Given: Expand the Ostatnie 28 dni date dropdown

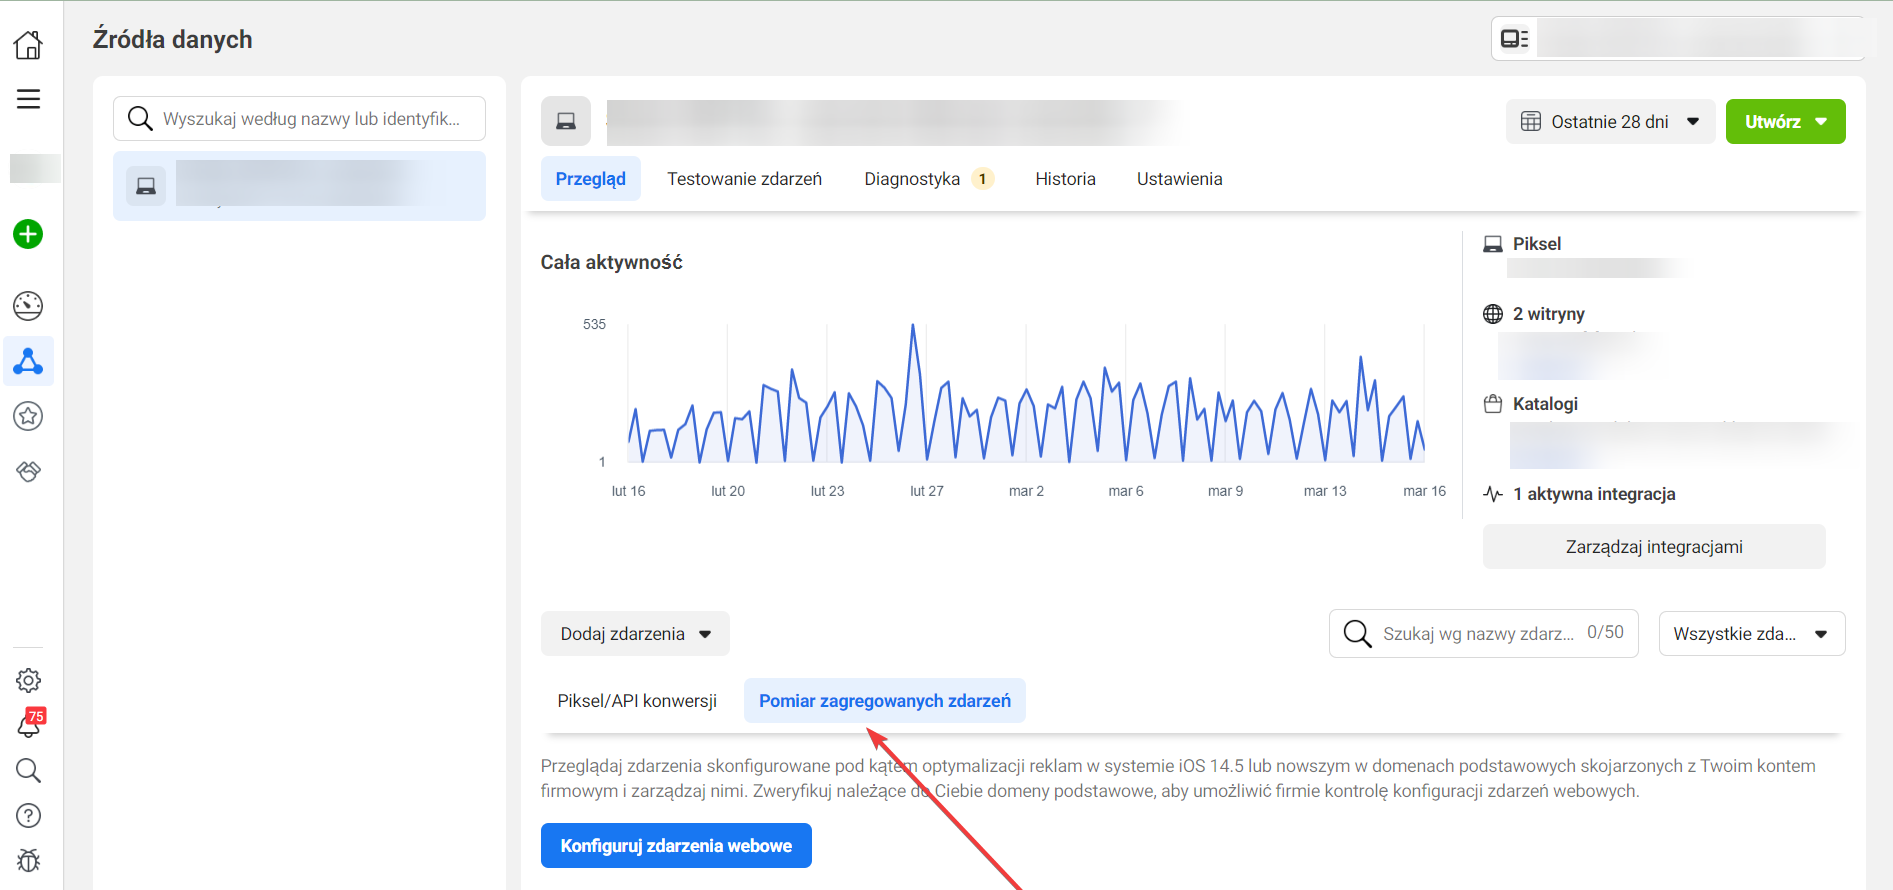Looking at the screenshot, I should [x=1610, y=122].
